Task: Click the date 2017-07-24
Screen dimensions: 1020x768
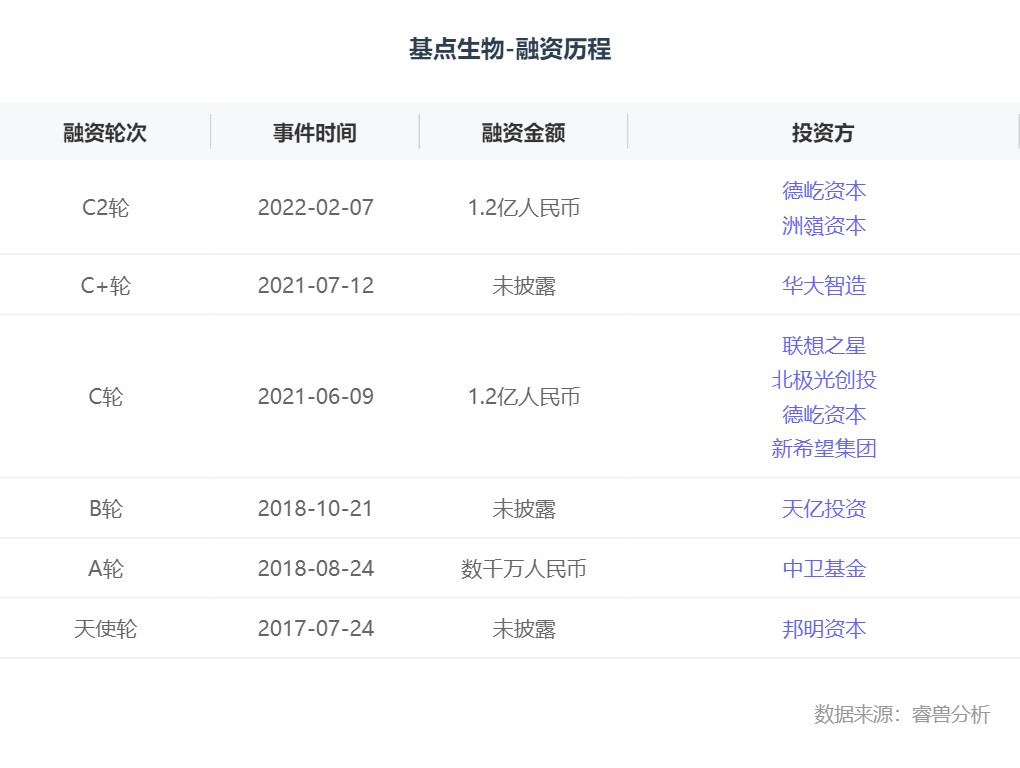Action: [x=315, y=629]
